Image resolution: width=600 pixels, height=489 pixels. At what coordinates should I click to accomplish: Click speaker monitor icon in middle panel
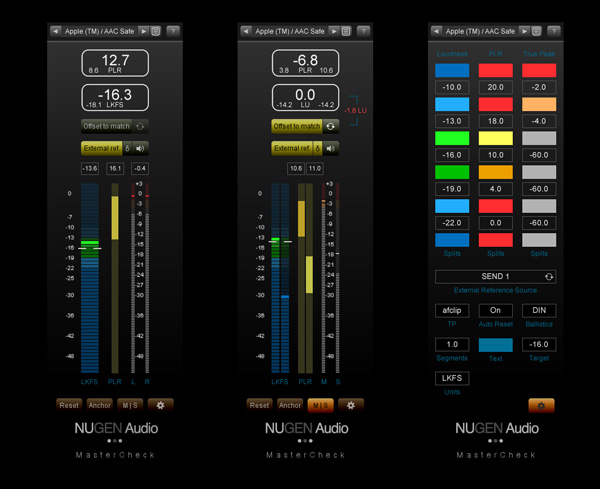tap(331, 148)
